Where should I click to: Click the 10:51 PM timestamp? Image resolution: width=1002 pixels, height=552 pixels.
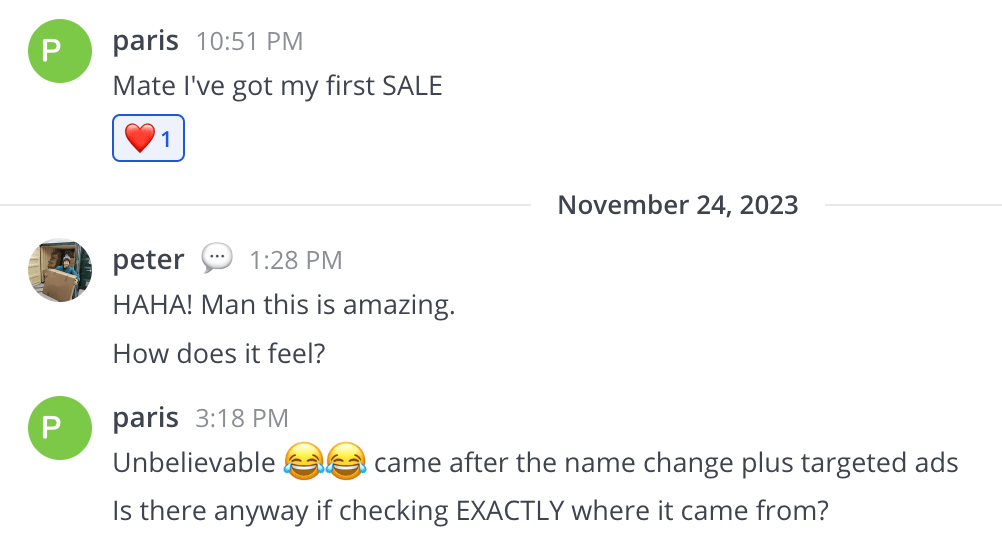pyautogui.click(x=249, y=42)
